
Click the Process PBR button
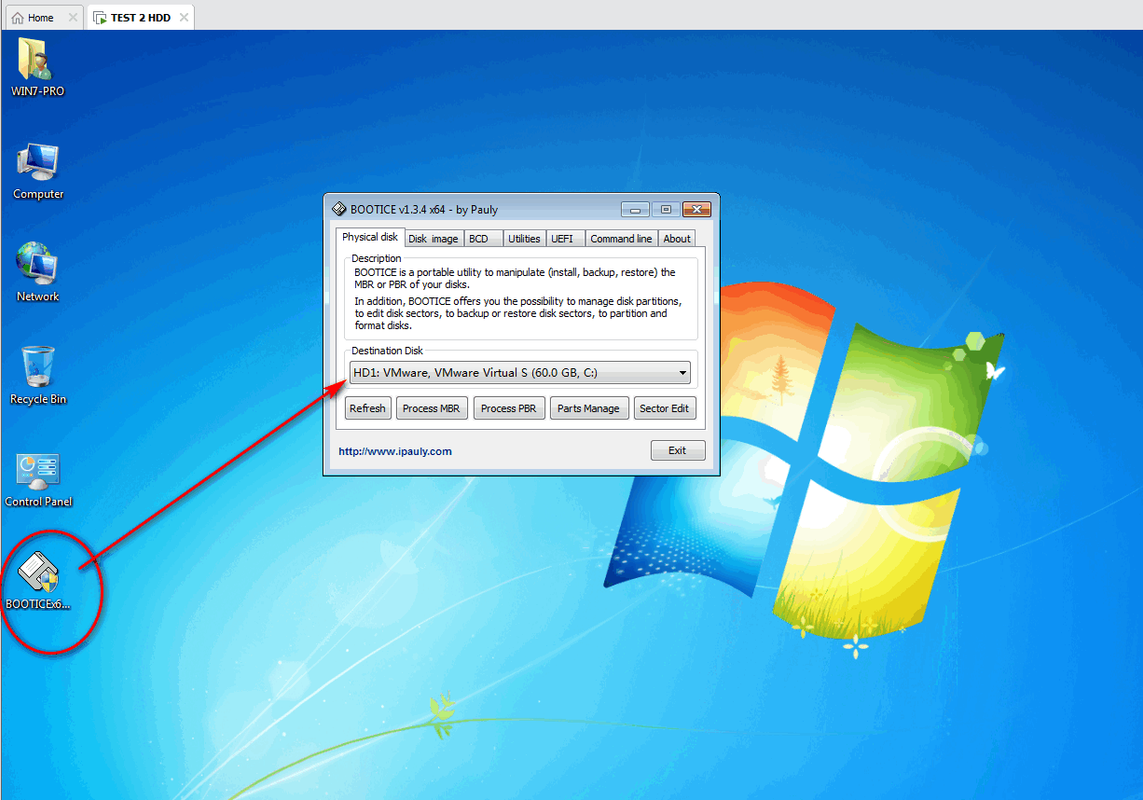tap(508, 408)
